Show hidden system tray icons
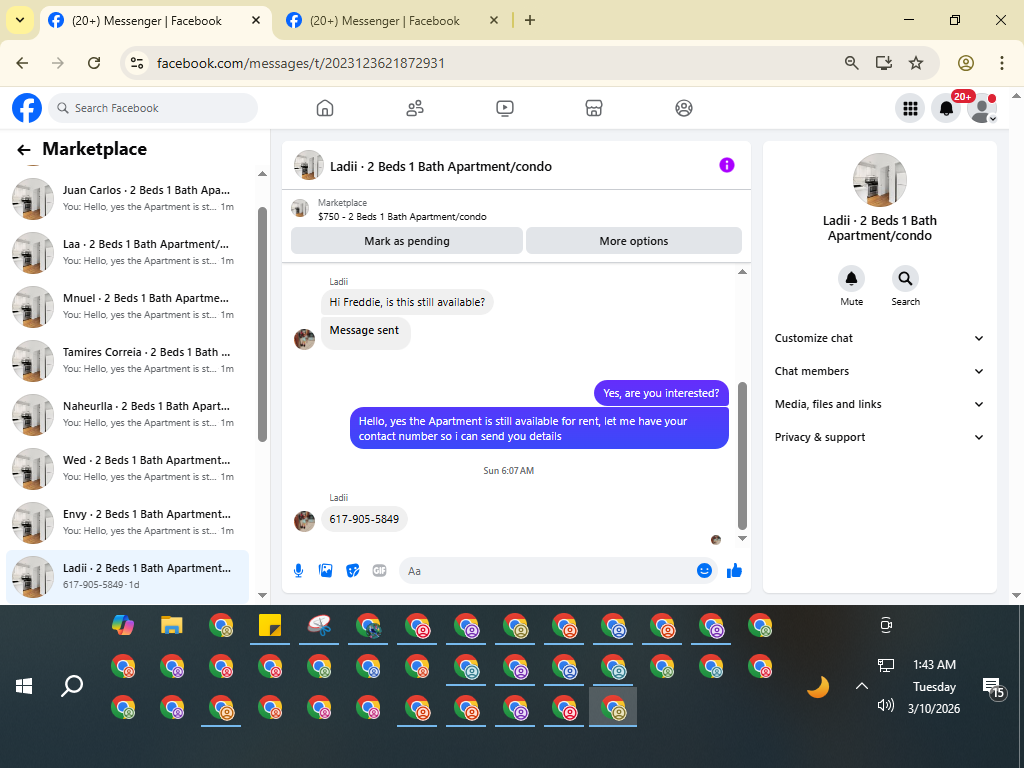The height and width of the screenshot is (768, 1024). click(x=862, y=686)
